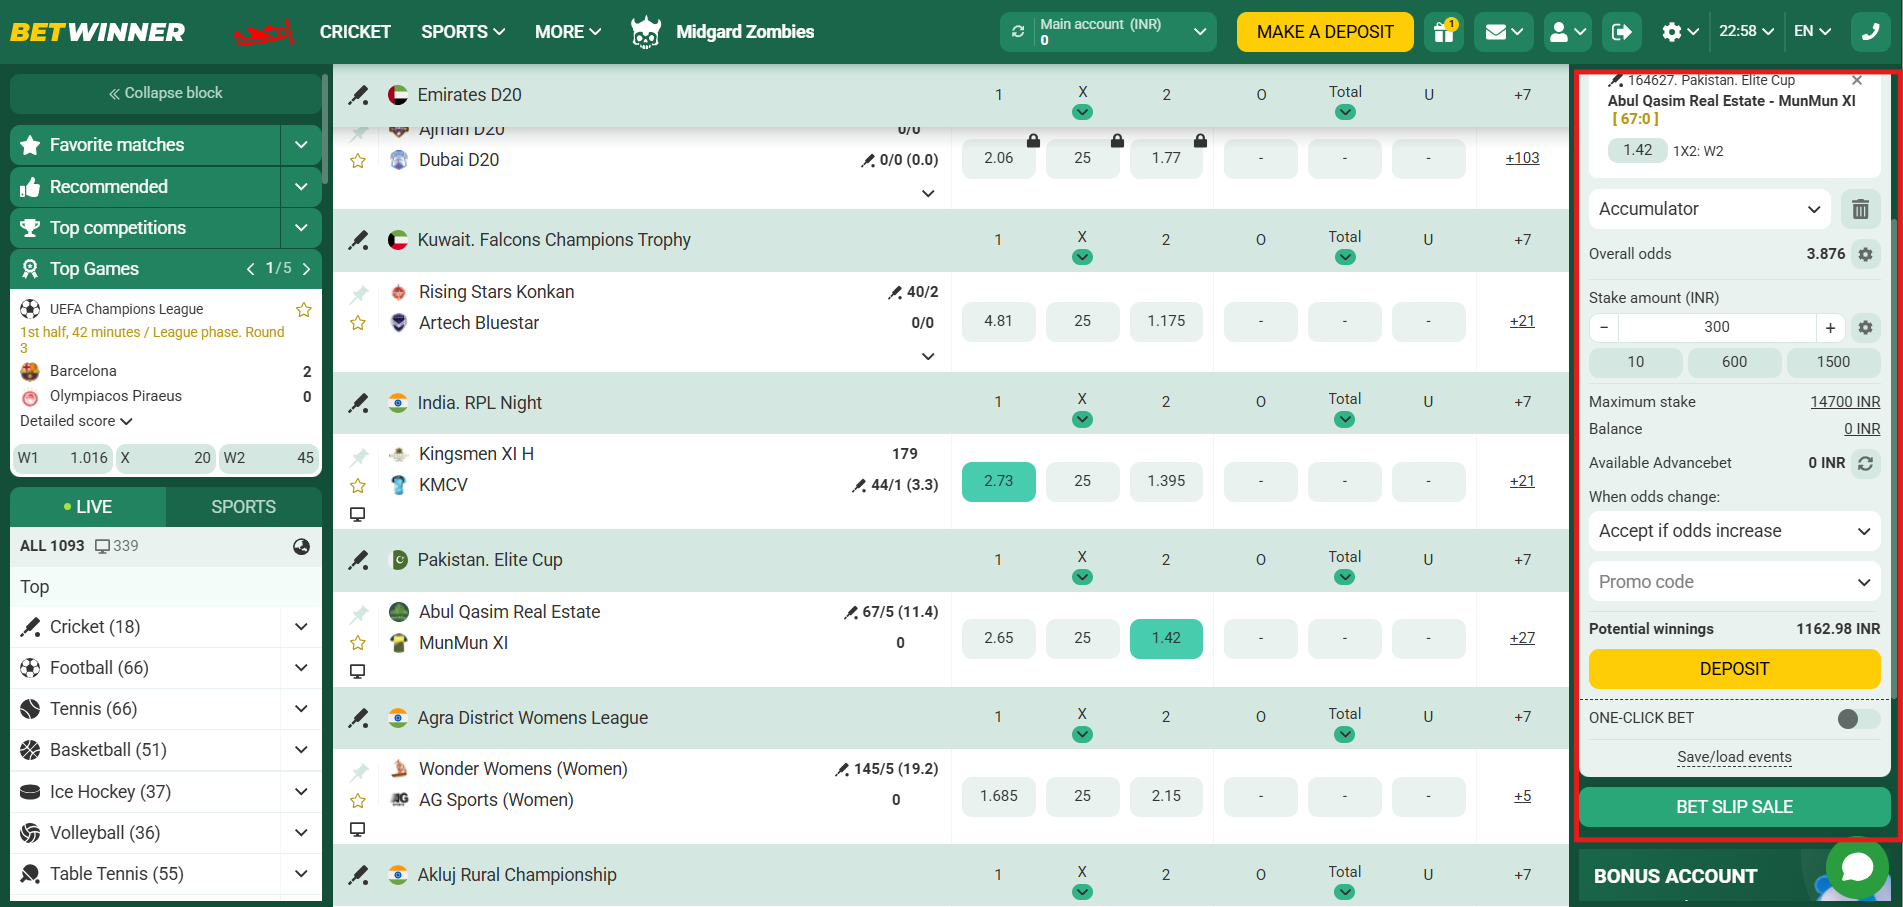
Task: Open the CRICKET menu in the top navigation
Action: tap(355, 31)
